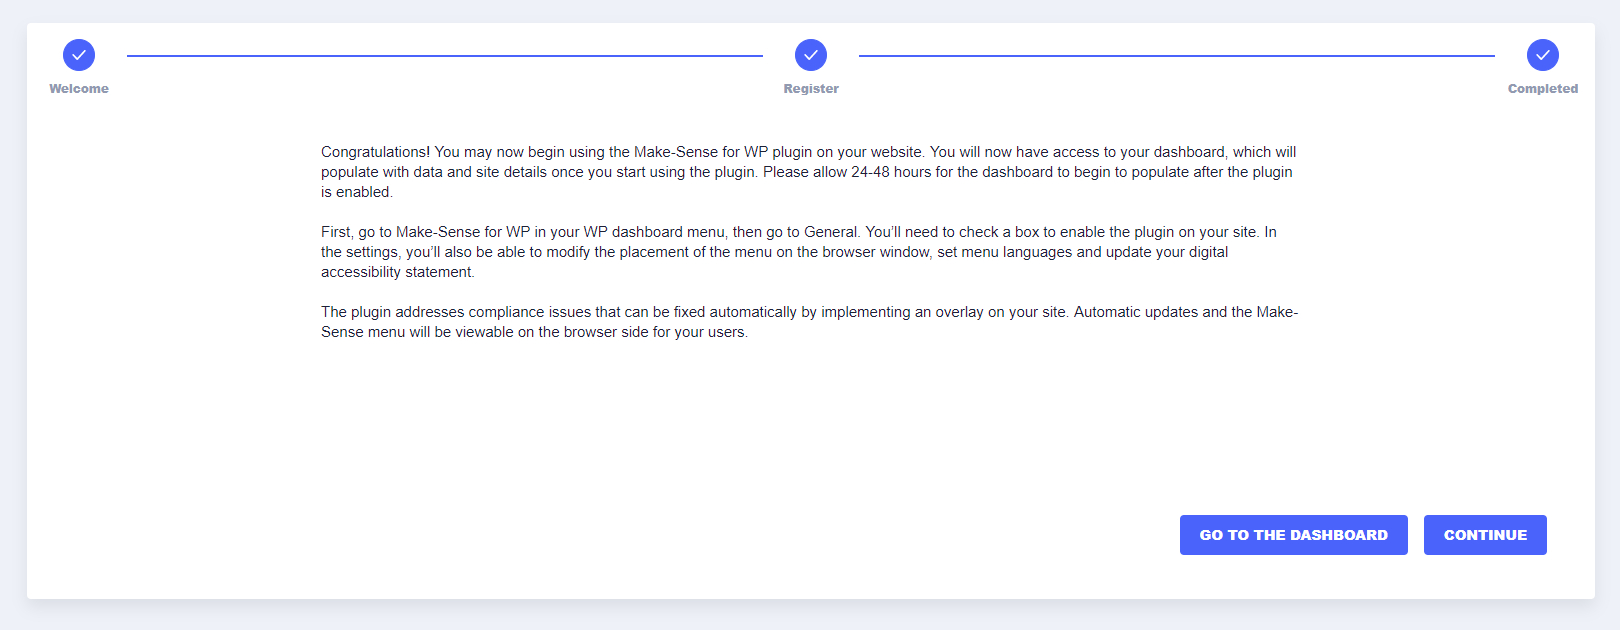Click the CONTINUE button

1485,535
